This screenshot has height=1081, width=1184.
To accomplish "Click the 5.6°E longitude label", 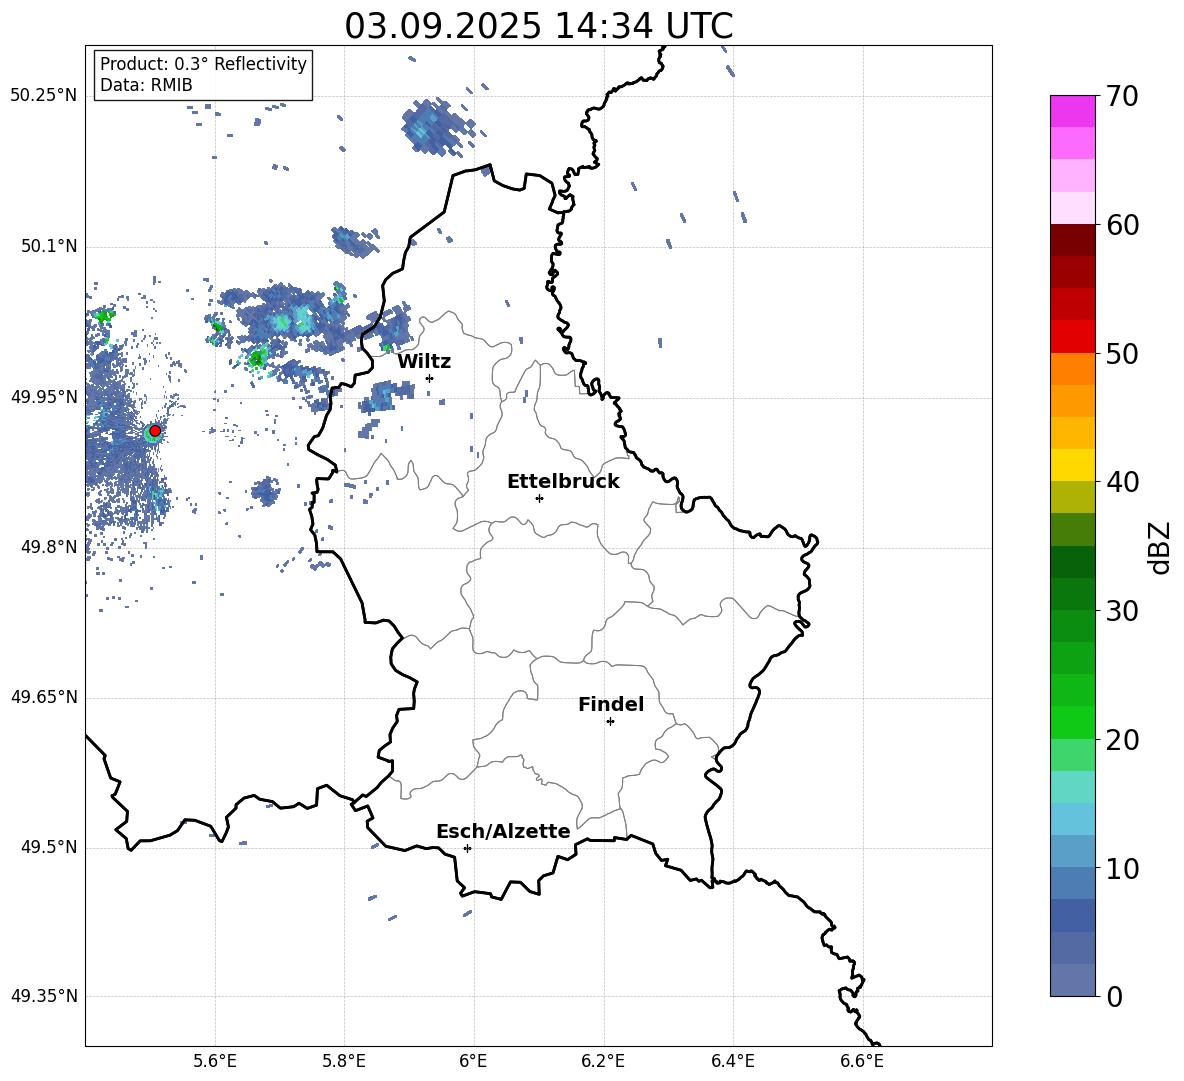I will (215, 1062).
